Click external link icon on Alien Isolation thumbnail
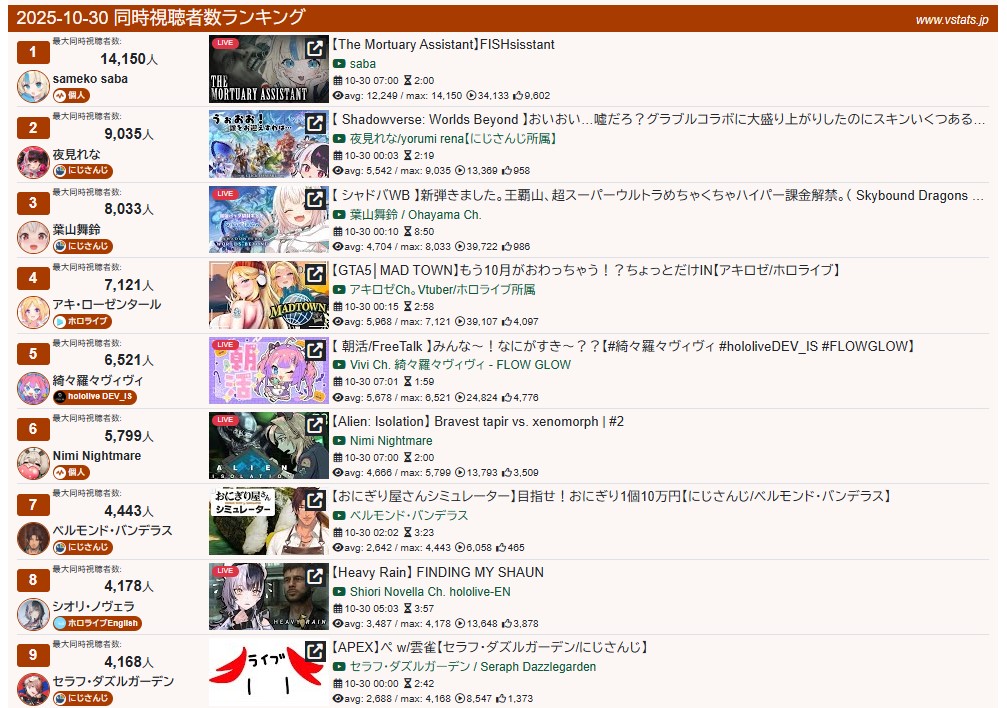The height and width of the screenshot is (708, 1007). [315, 425]
